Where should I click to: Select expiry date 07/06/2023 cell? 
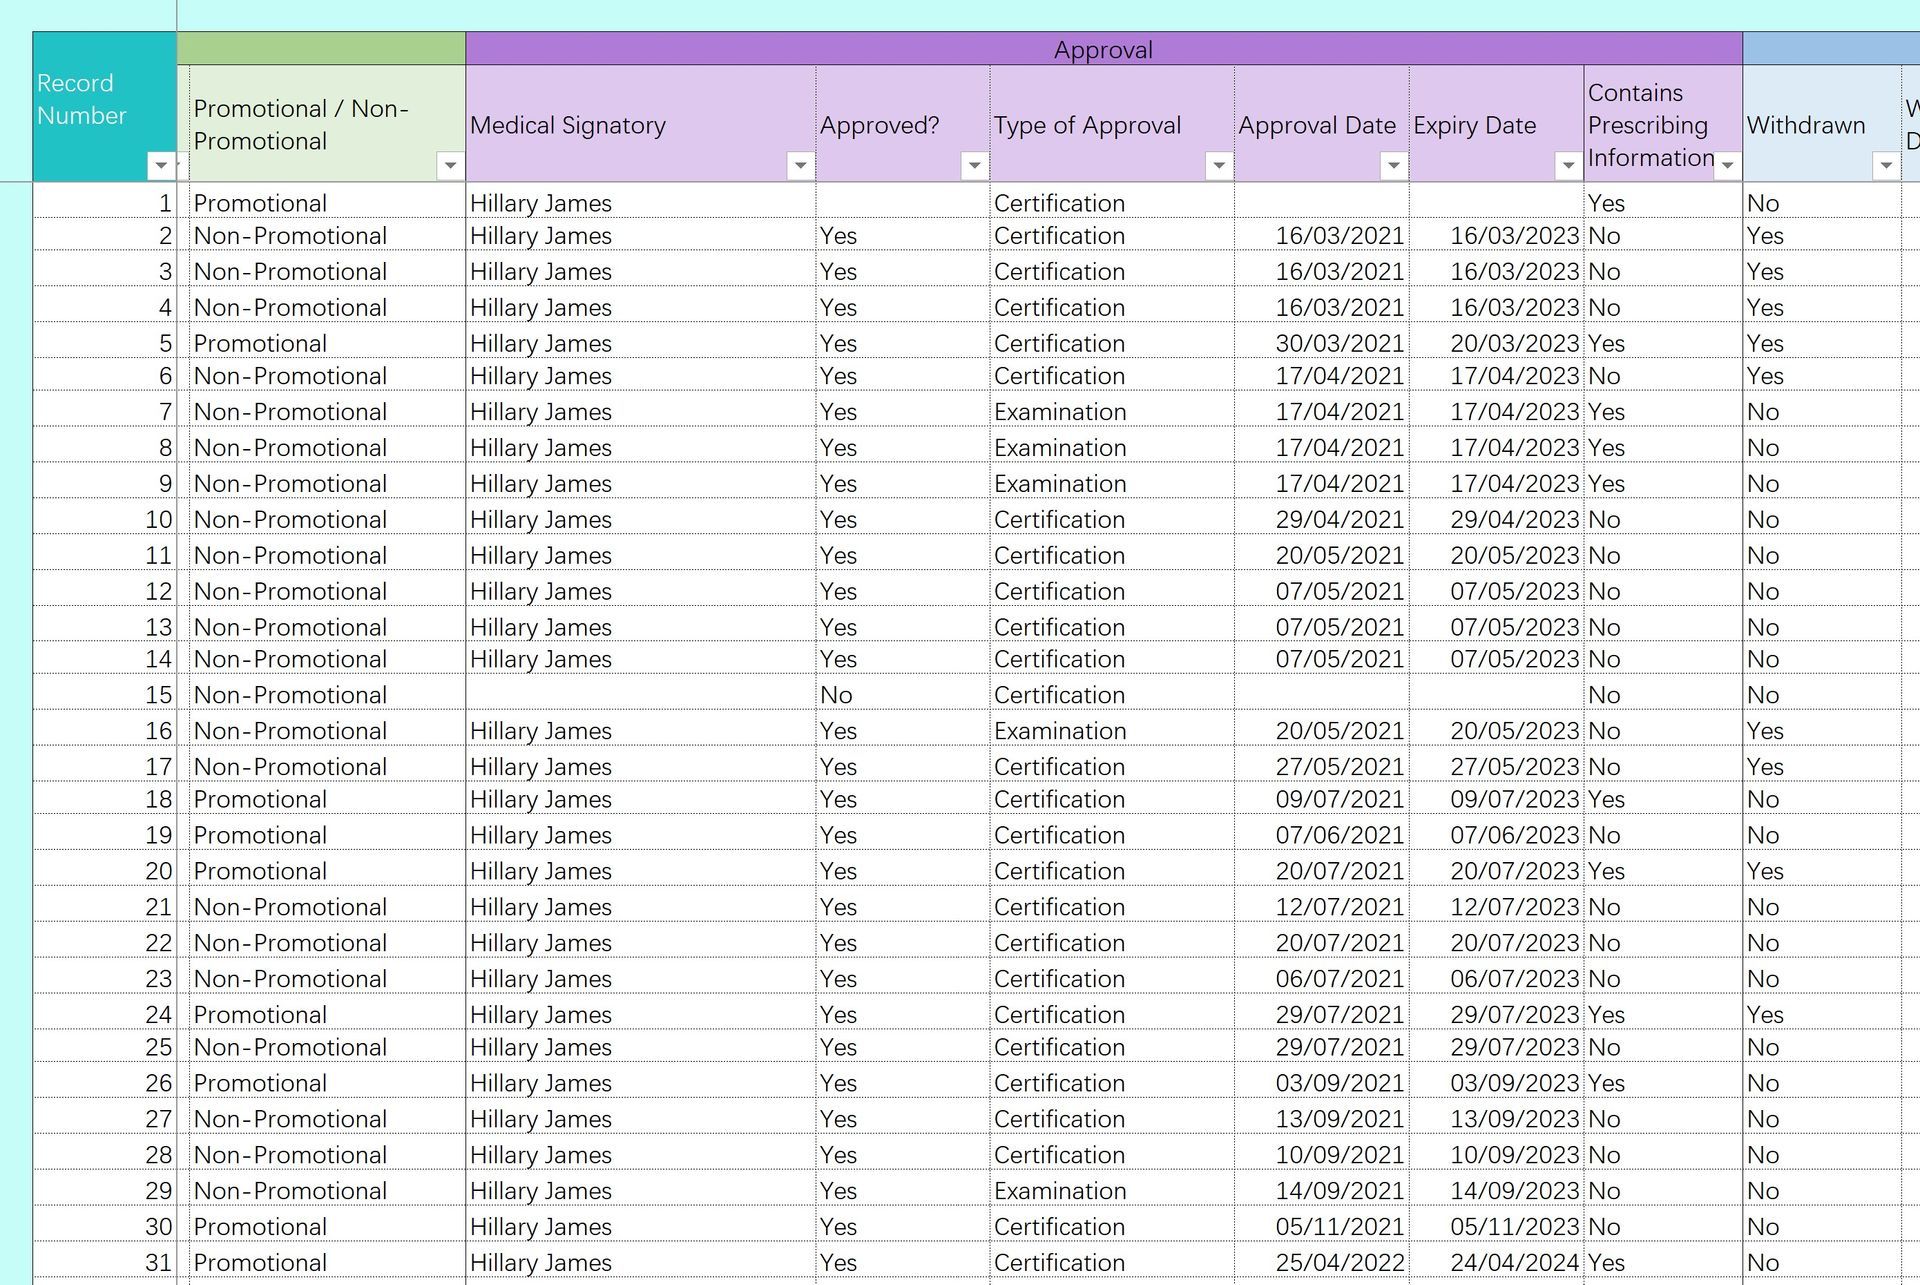(1496, 834)
